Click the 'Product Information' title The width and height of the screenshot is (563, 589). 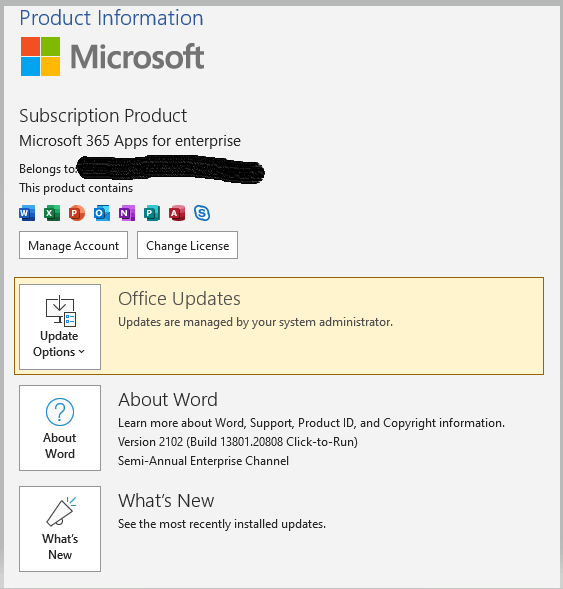(x=112, y=18)
